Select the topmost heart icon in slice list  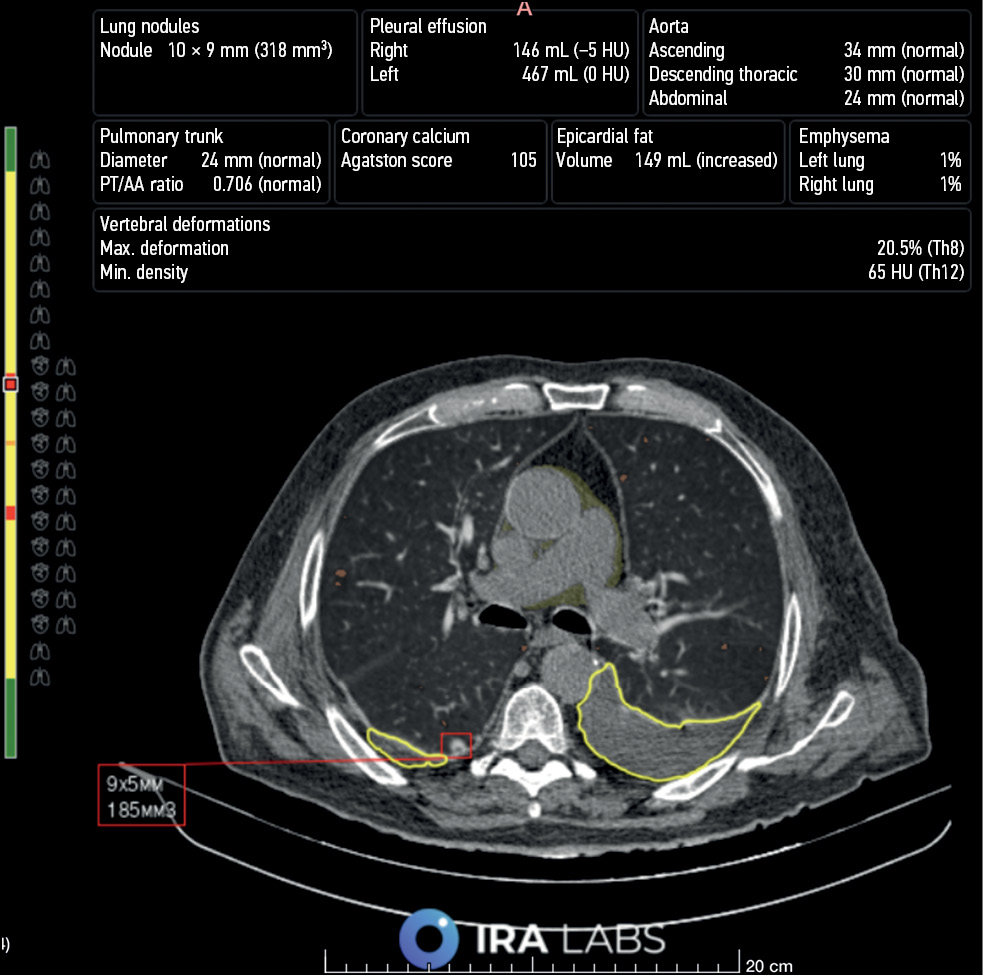[x=41, y=365]
